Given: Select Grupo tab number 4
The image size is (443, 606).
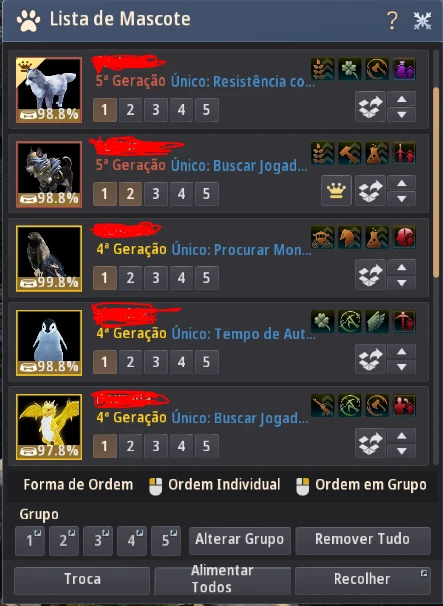Looking at the screenshot, I should click(132, 540).
